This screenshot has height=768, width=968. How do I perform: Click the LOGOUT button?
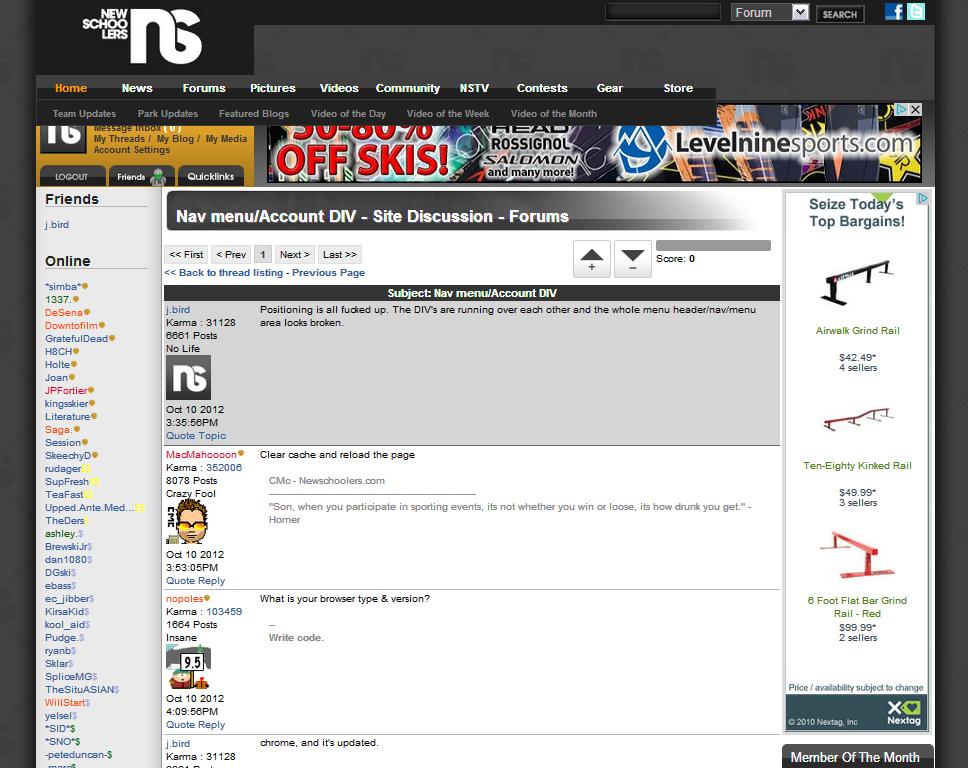click(x=71, y=176)
